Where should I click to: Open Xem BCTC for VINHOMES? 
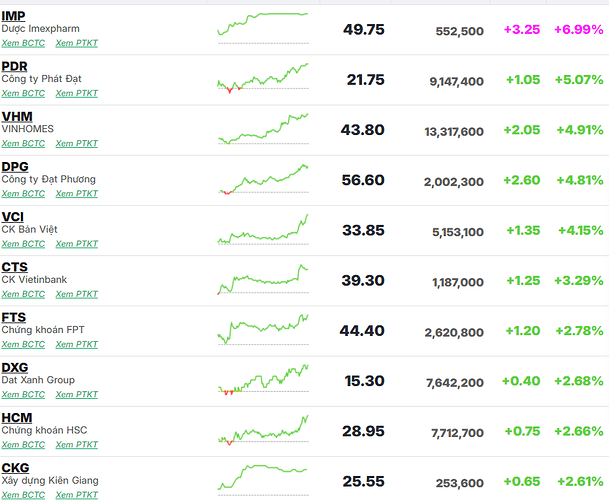[23, 143]
